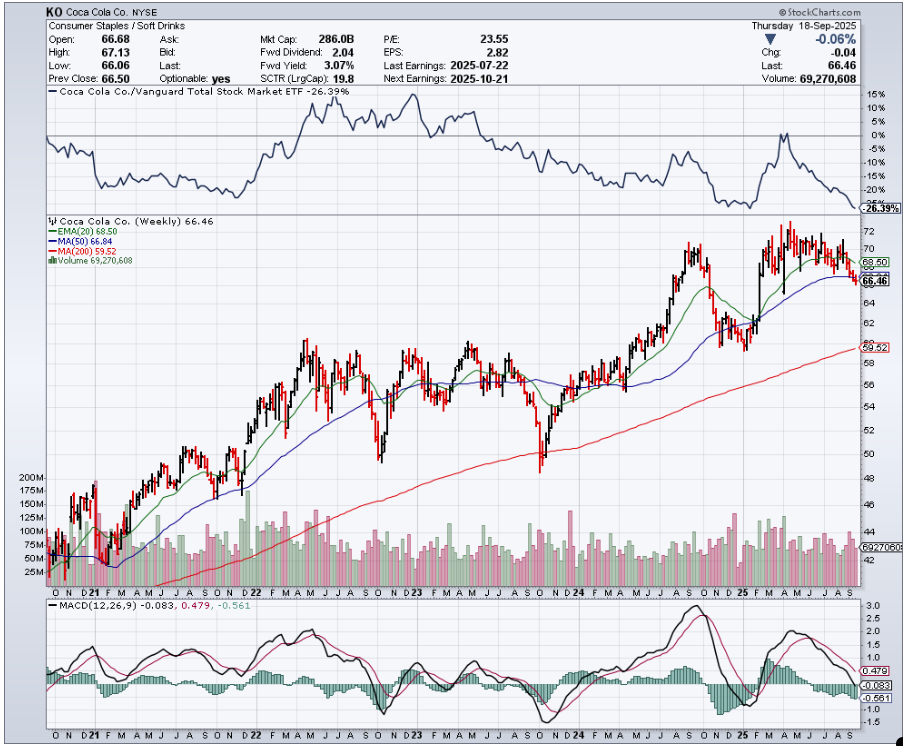
Task: Click the Low value 66.06
Action: click(x=115, y=66)
